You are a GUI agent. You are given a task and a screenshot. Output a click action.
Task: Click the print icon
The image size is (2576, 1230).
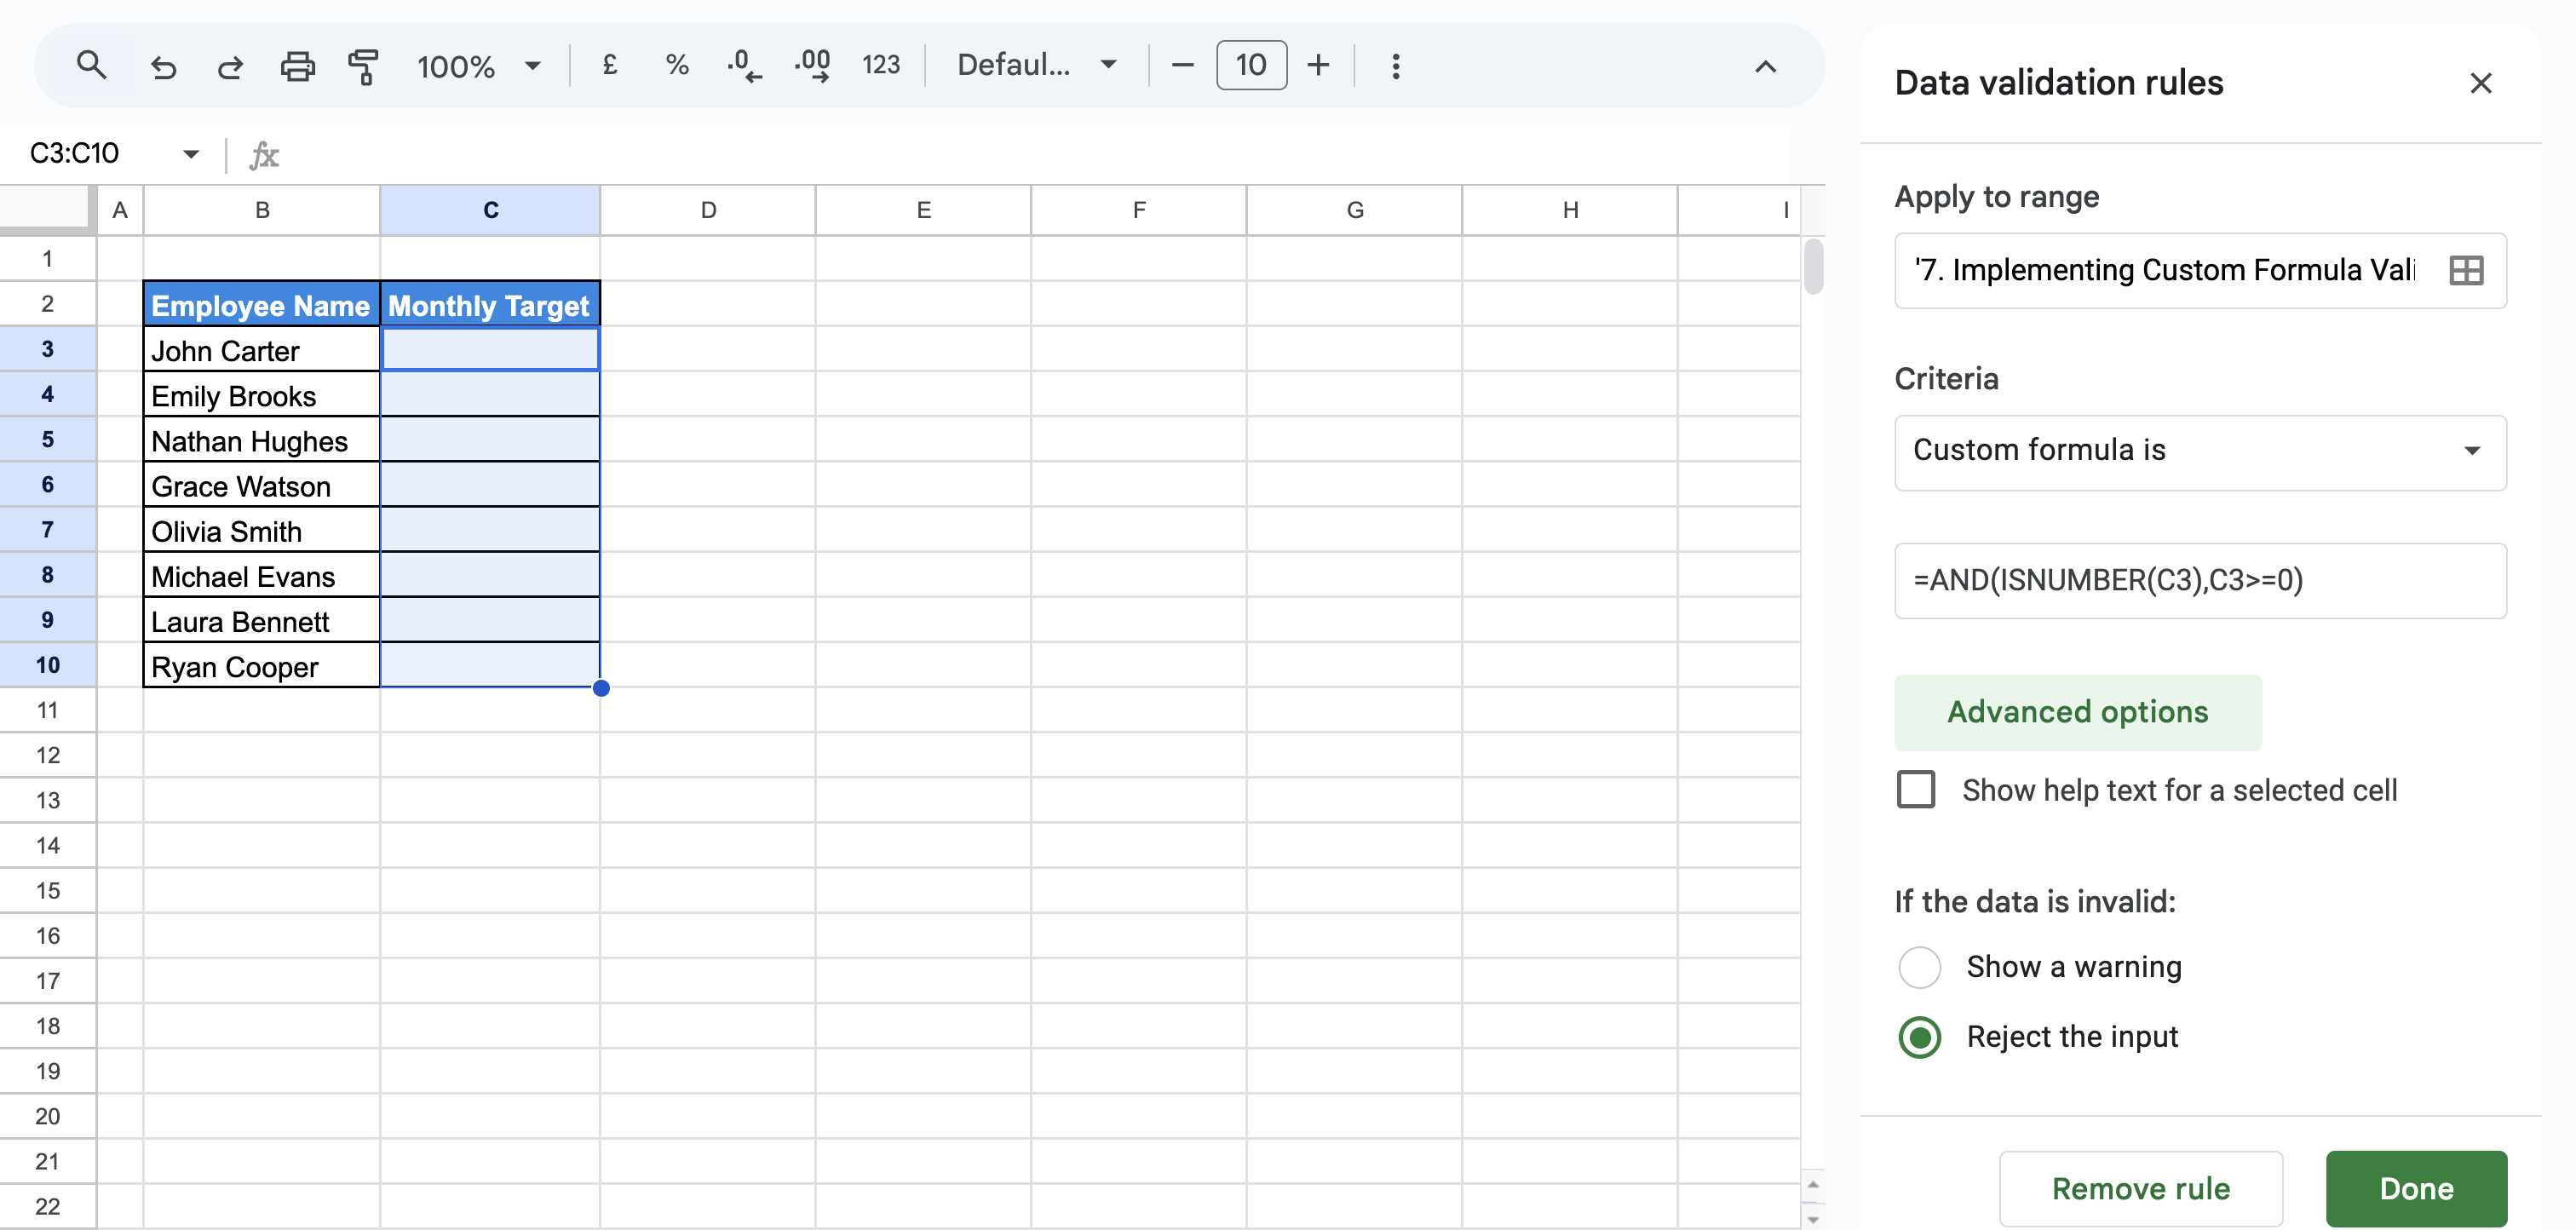point(297,66)
